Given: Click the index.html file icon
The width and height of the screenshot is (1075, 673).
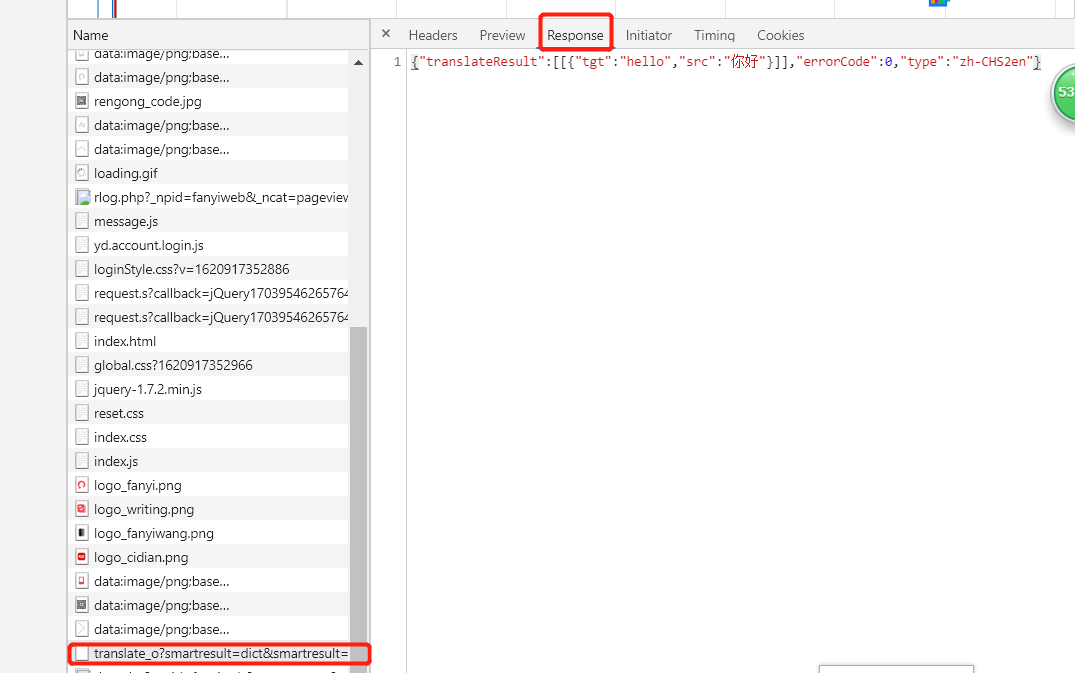Looking at the screenshot, I should 82,341.
